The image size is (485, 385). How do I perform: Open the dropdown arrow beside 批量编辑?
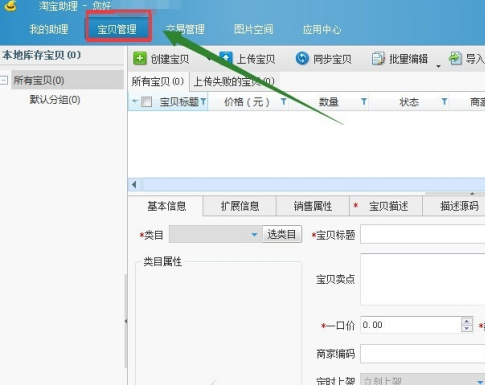439,66
